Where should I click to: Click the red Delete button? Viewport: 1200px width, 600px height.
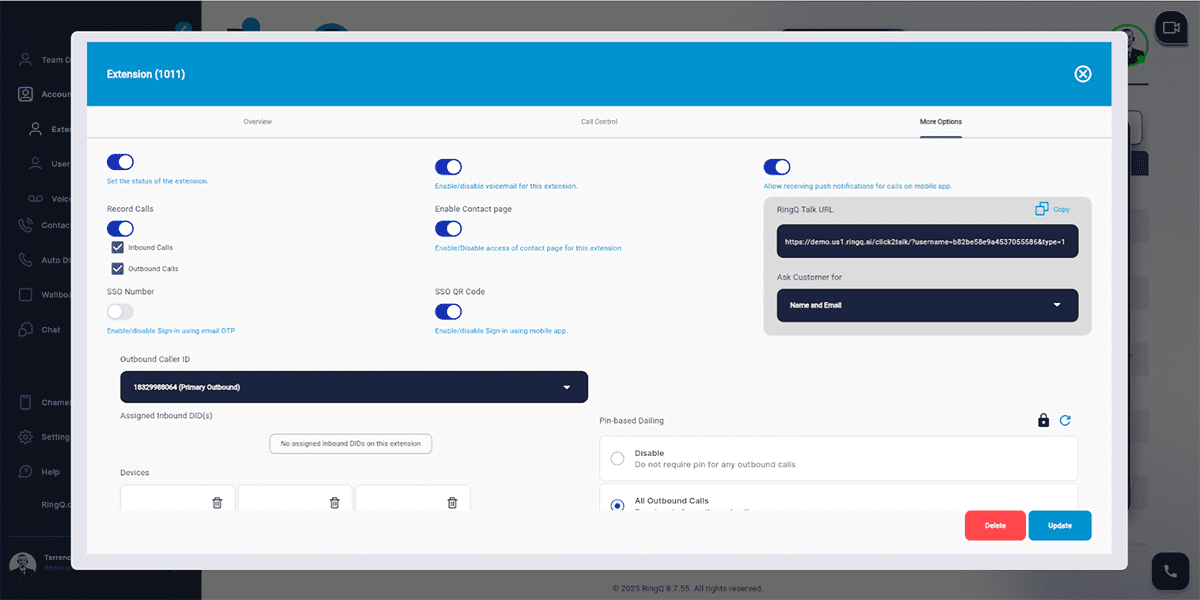pyautogui.click(x=995, y=525)
